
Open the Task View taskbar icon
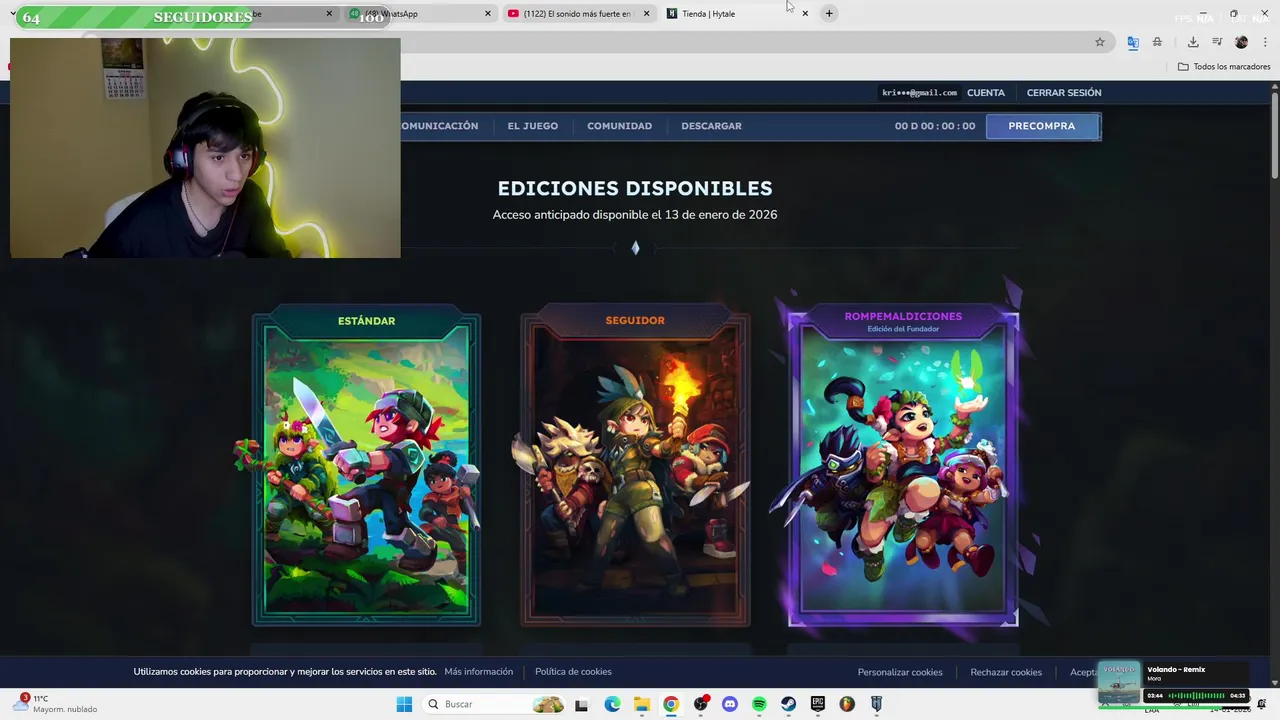point(581,704)
